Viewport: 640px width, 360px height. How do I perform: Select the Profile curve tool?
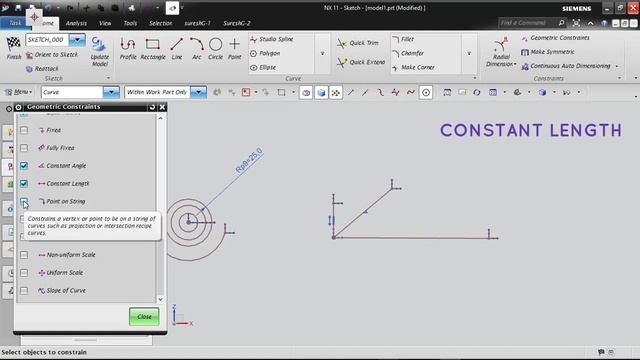tap(128, 48)
